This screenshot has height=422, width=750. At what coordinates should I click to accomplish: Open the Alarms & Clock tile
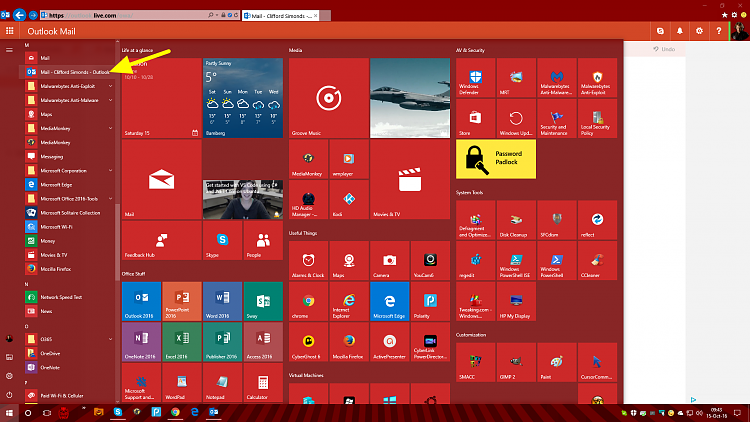308,260
